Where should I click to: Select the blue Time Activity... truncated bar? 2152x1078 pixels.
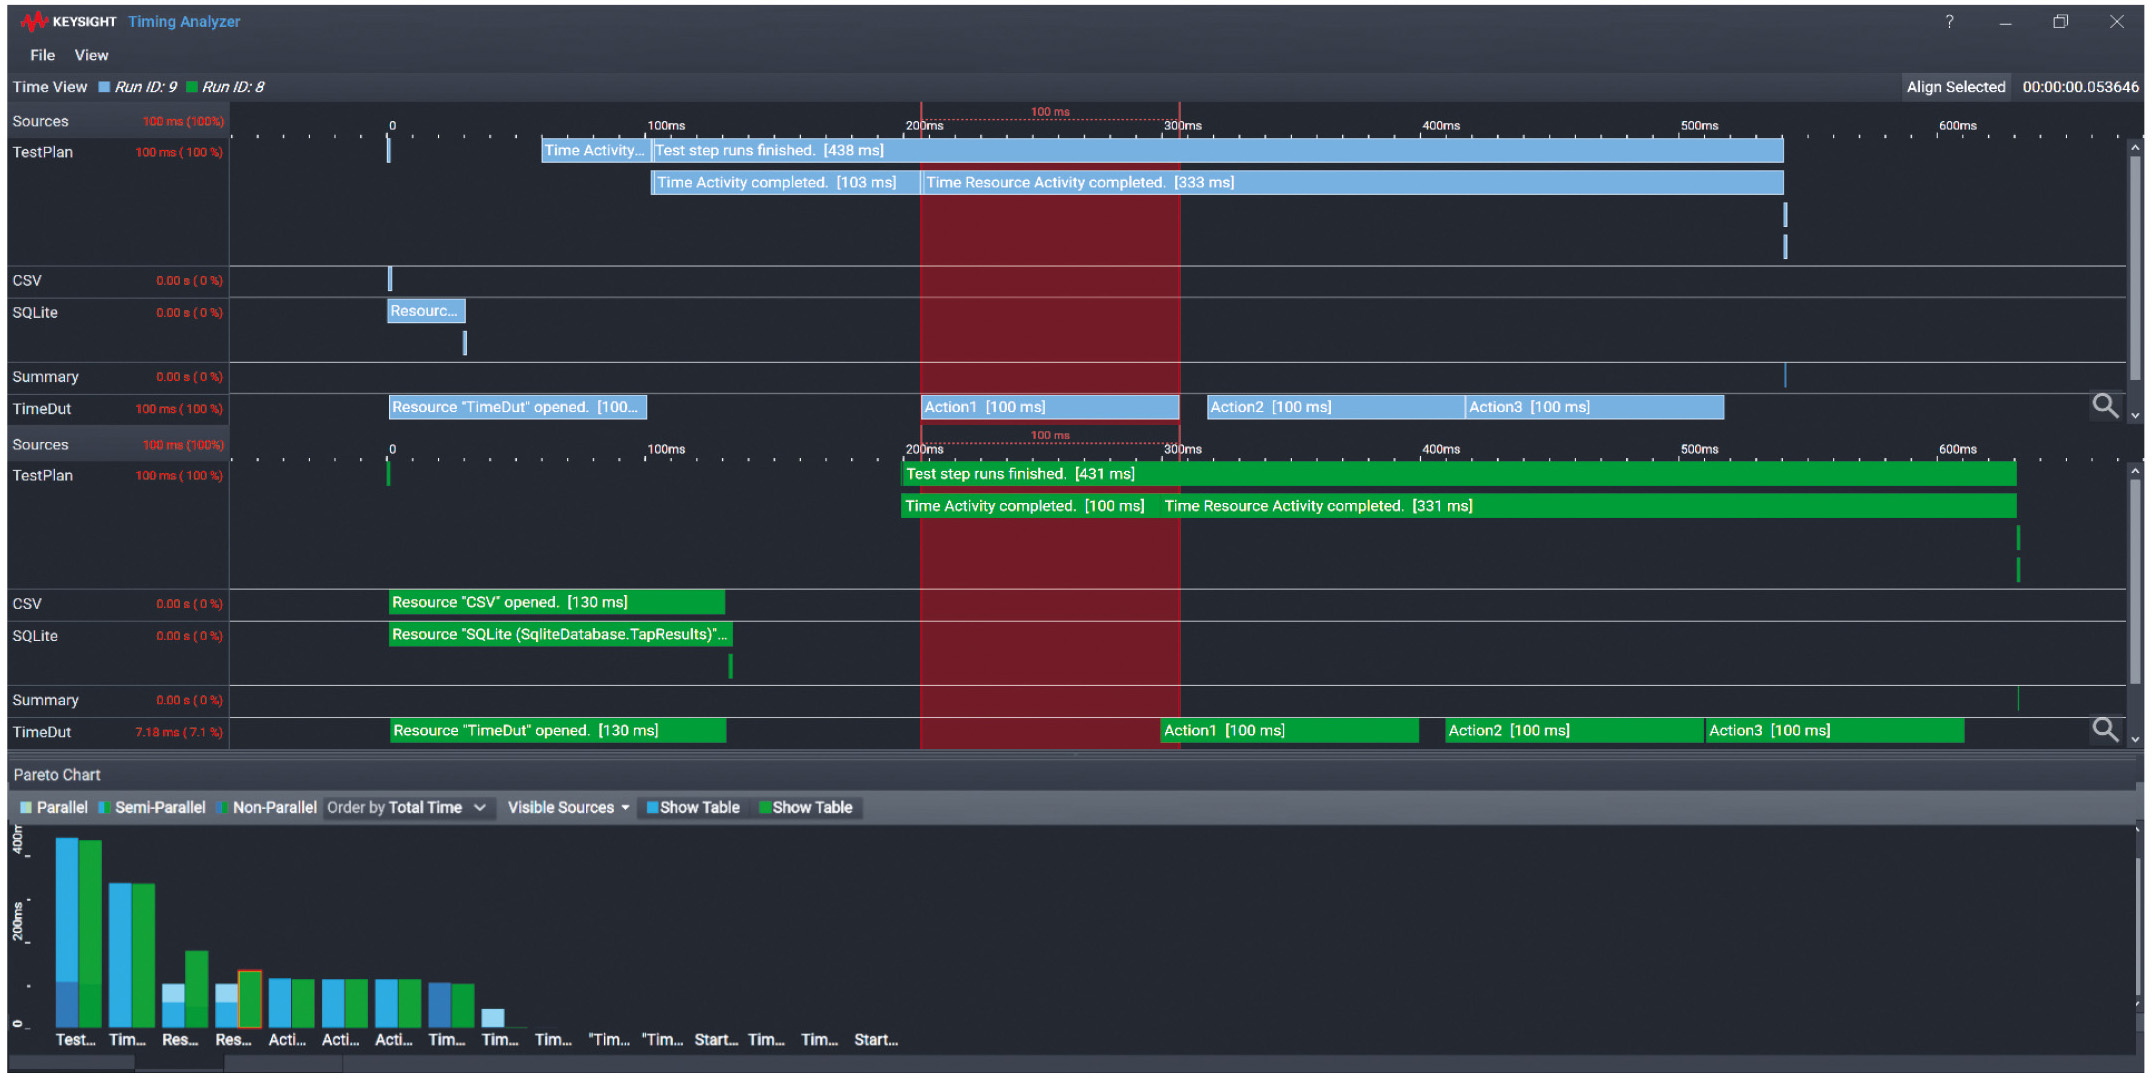coord(596,151)
